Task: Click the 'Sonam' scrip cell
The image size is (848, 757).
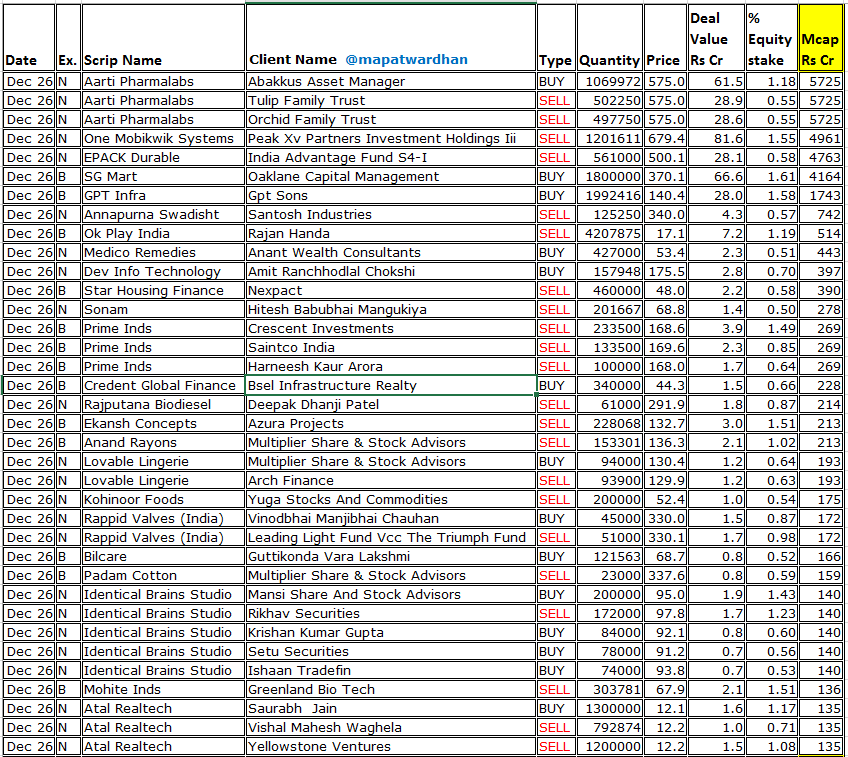Action: pyautogui.click(x=163, y=309)
